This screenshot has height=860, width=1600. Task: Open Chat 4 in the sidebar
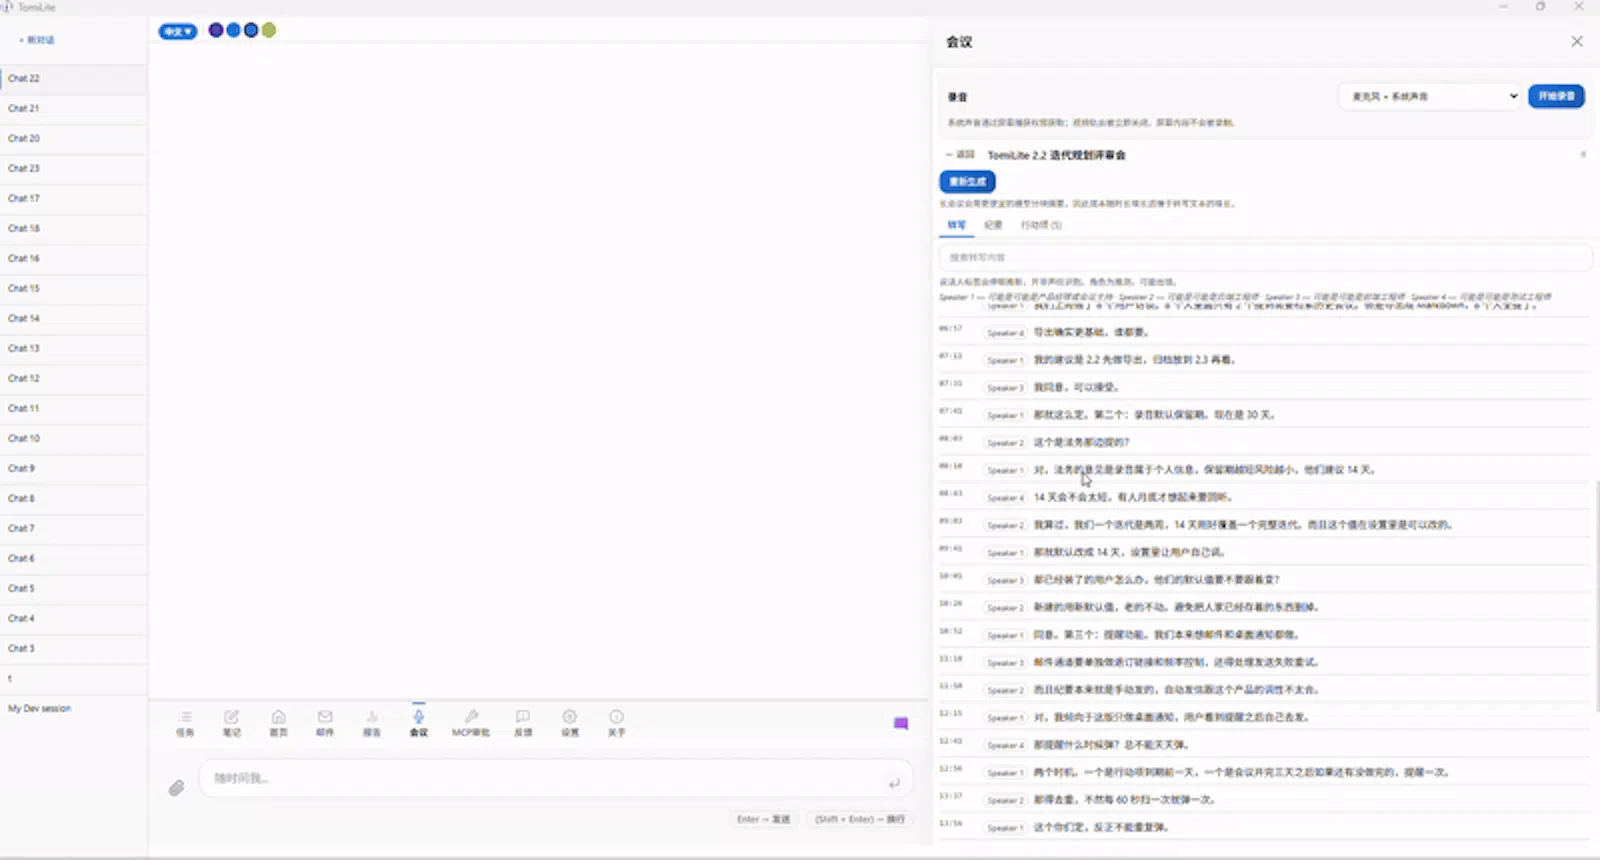tap(74, 618)
